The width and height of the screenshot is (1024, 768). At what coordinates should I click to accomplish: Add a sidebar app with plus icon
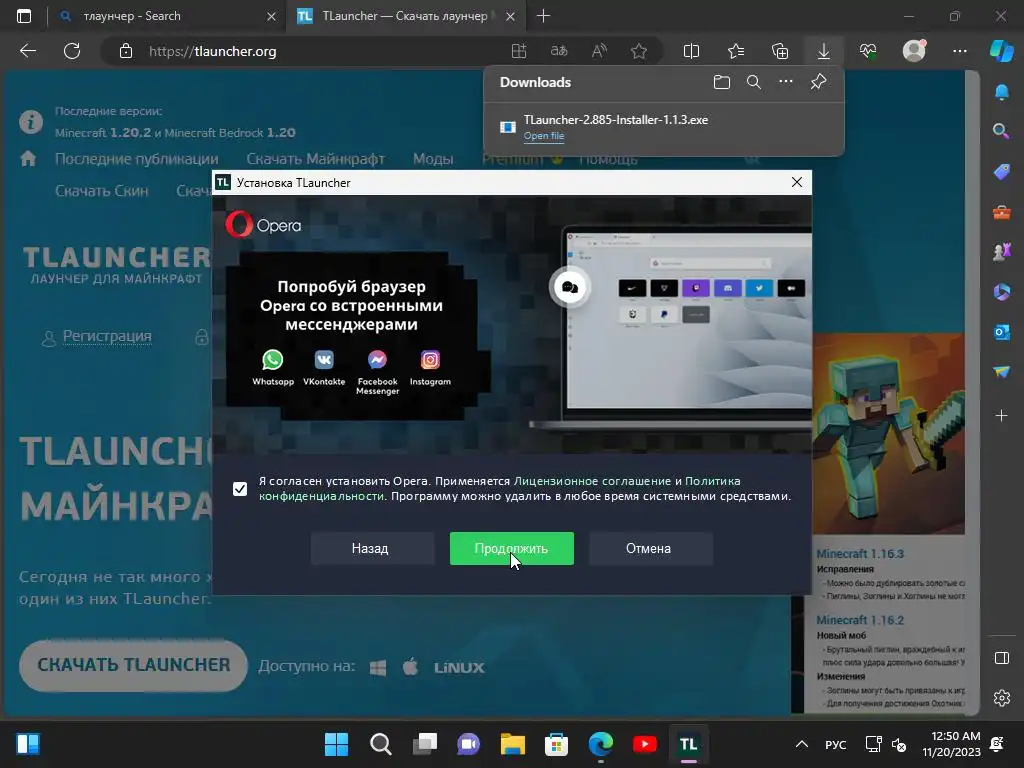(1001, 415)
